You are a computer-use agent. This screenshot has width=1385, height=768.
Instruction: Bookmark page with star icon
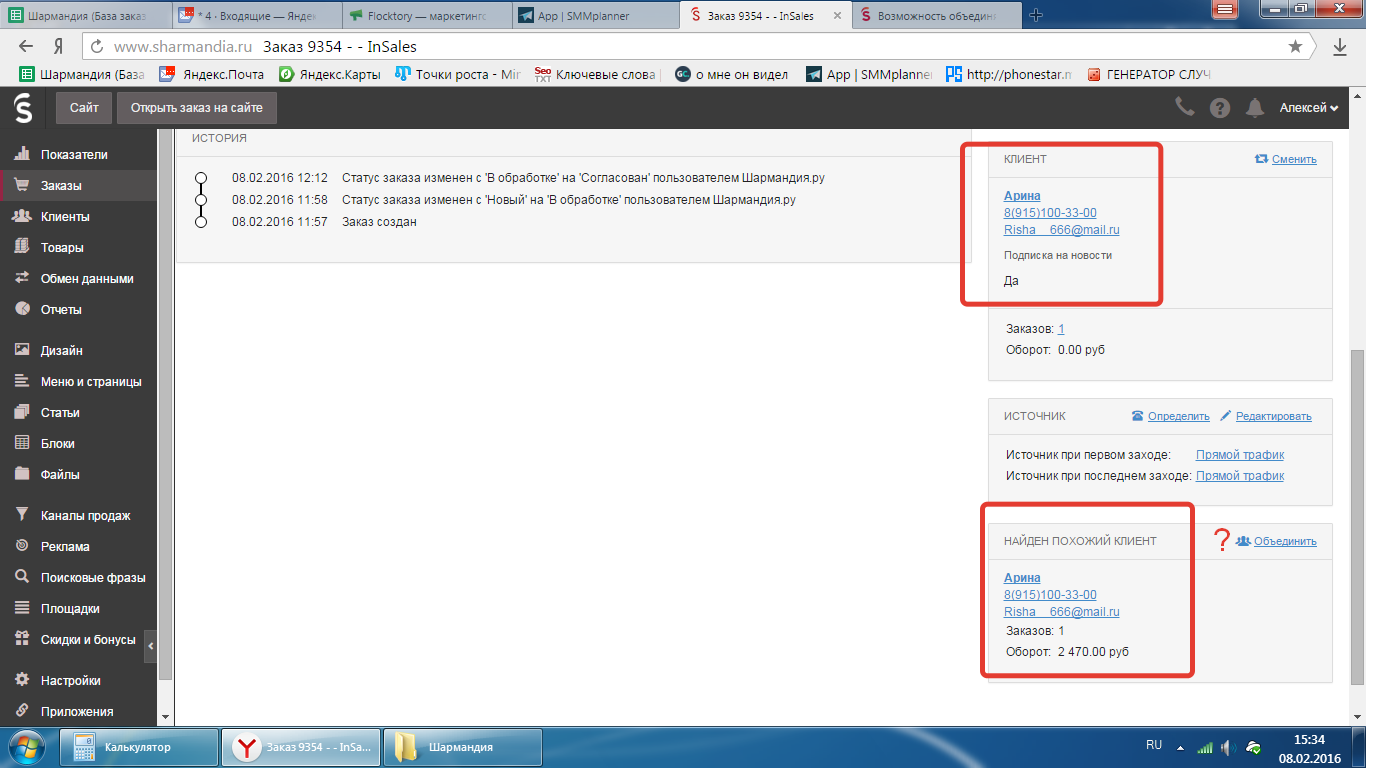(x=1295, y=46)
